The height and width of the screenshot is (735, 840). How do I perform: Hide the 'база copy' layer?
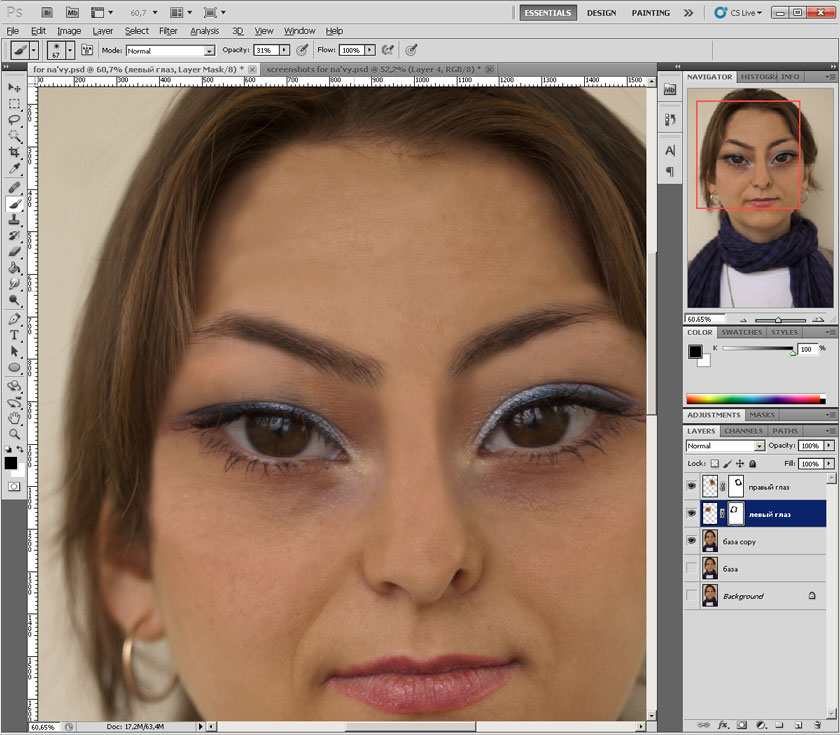click(x=692, y=540)
